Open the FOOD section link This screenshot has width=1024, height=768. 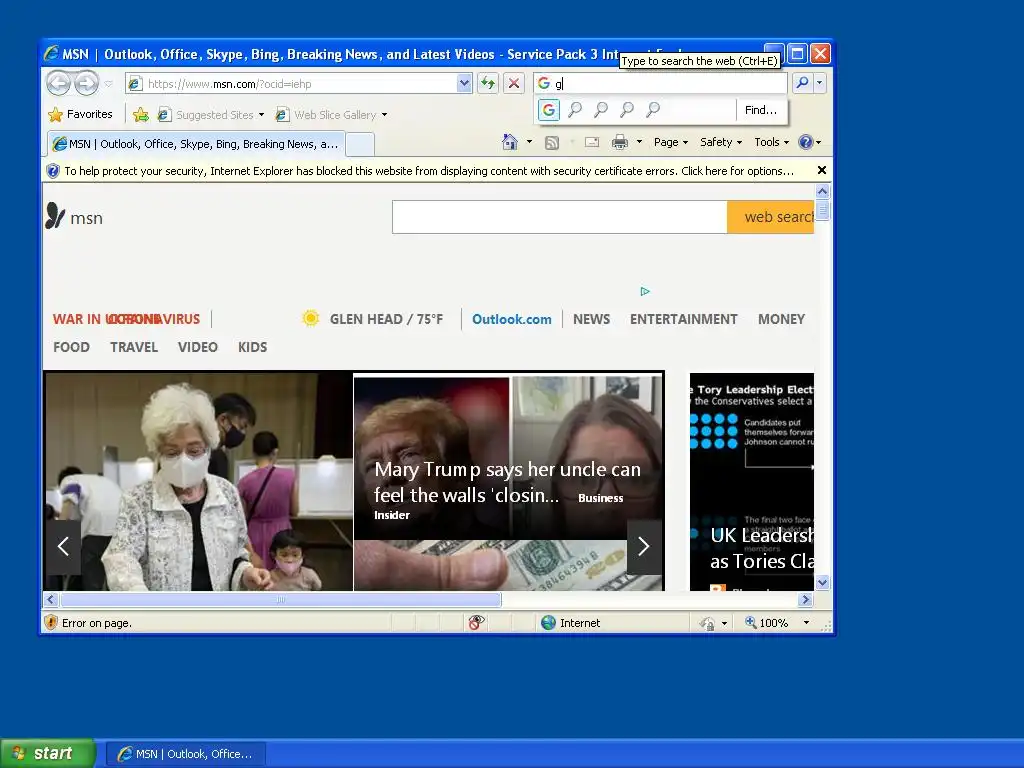tap(71, 347)
